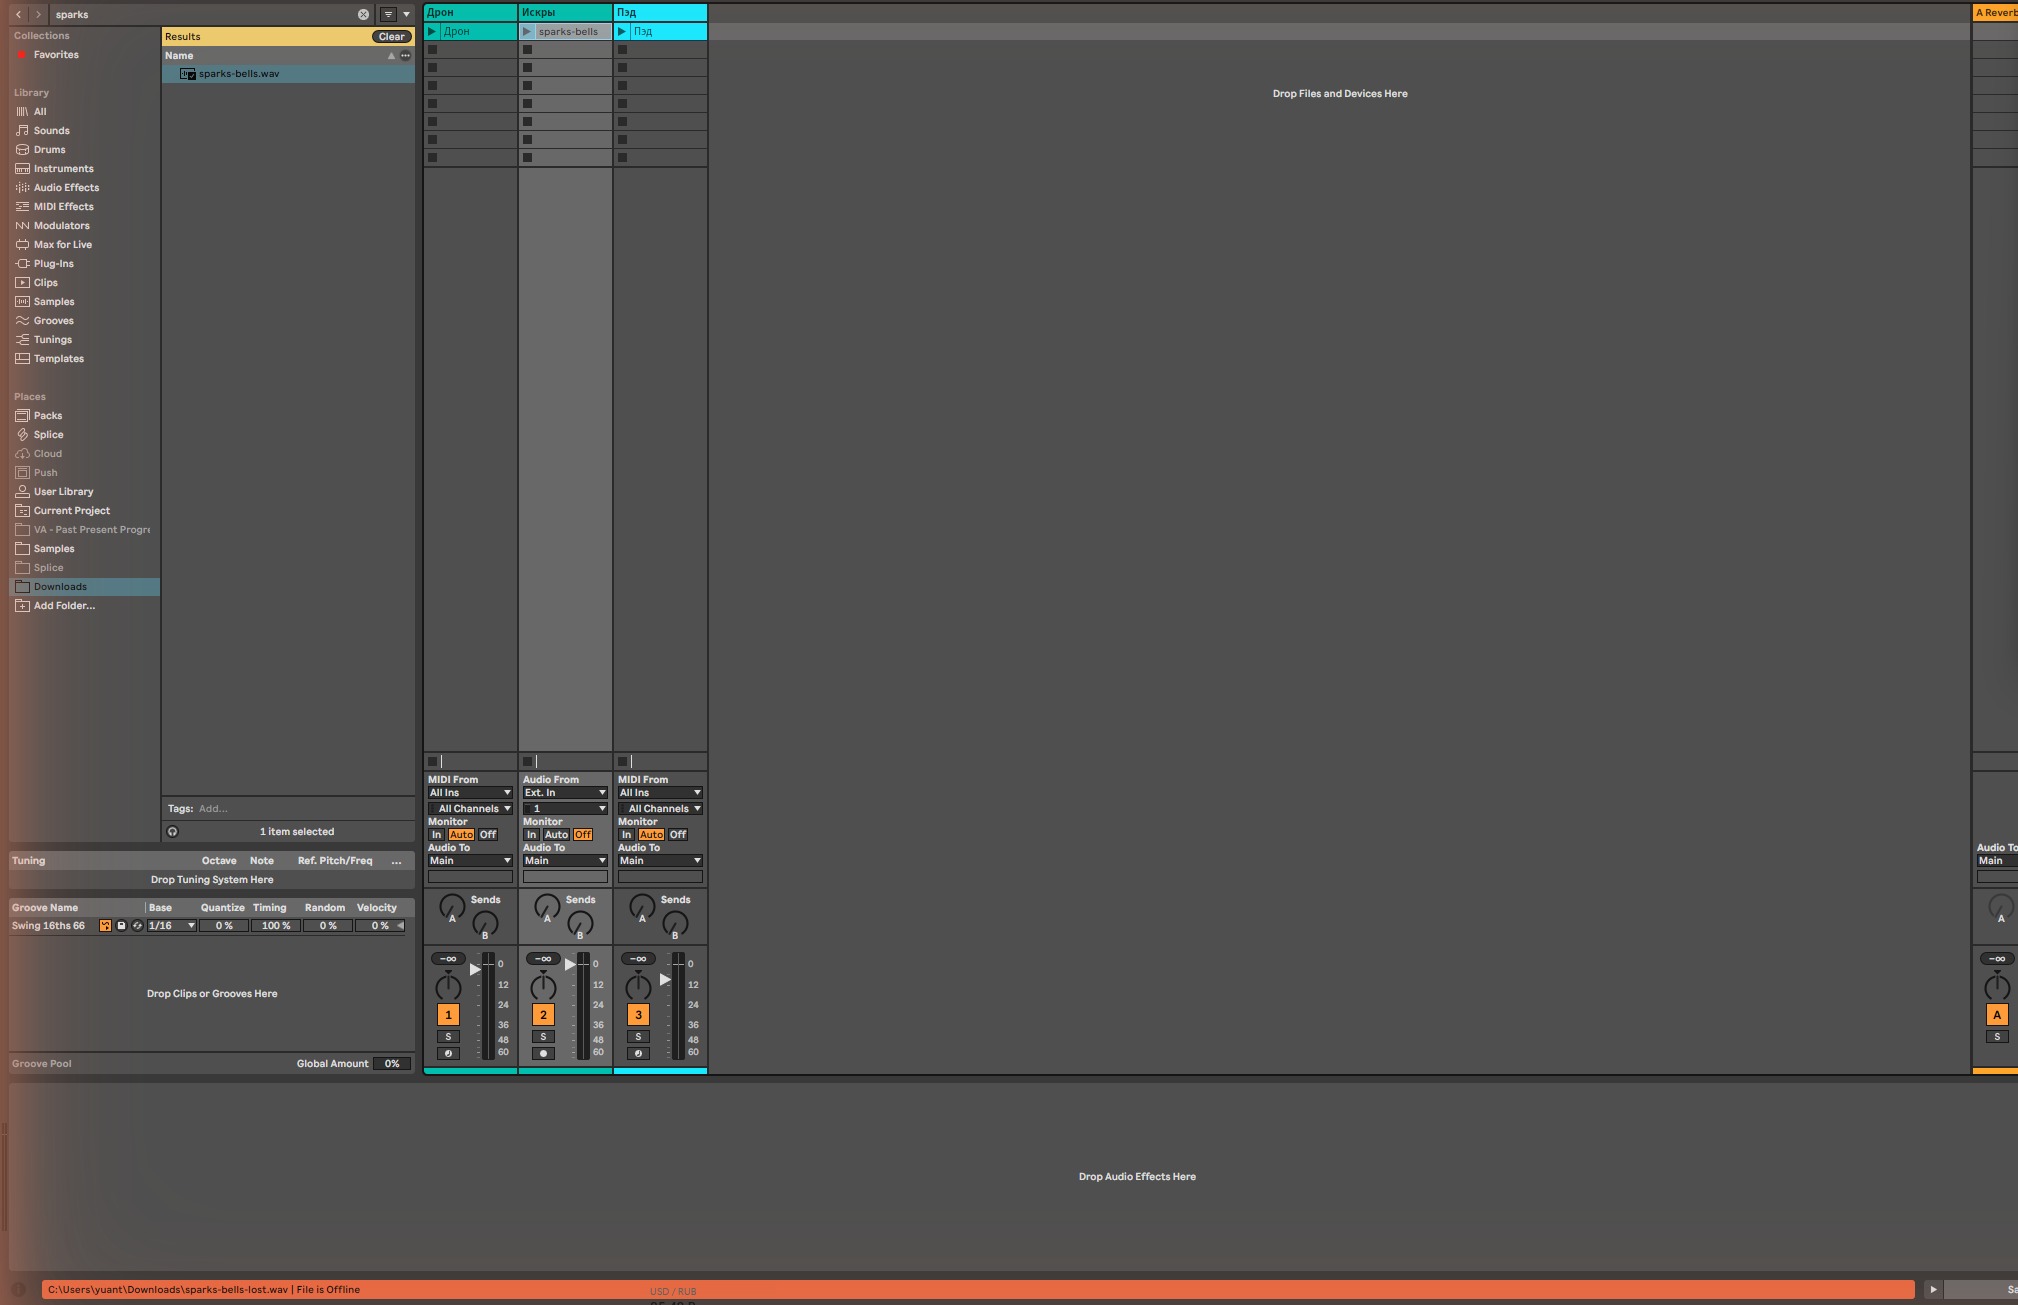
Task: Select Downloads folder in Places
Action: (x=85, y=587)
